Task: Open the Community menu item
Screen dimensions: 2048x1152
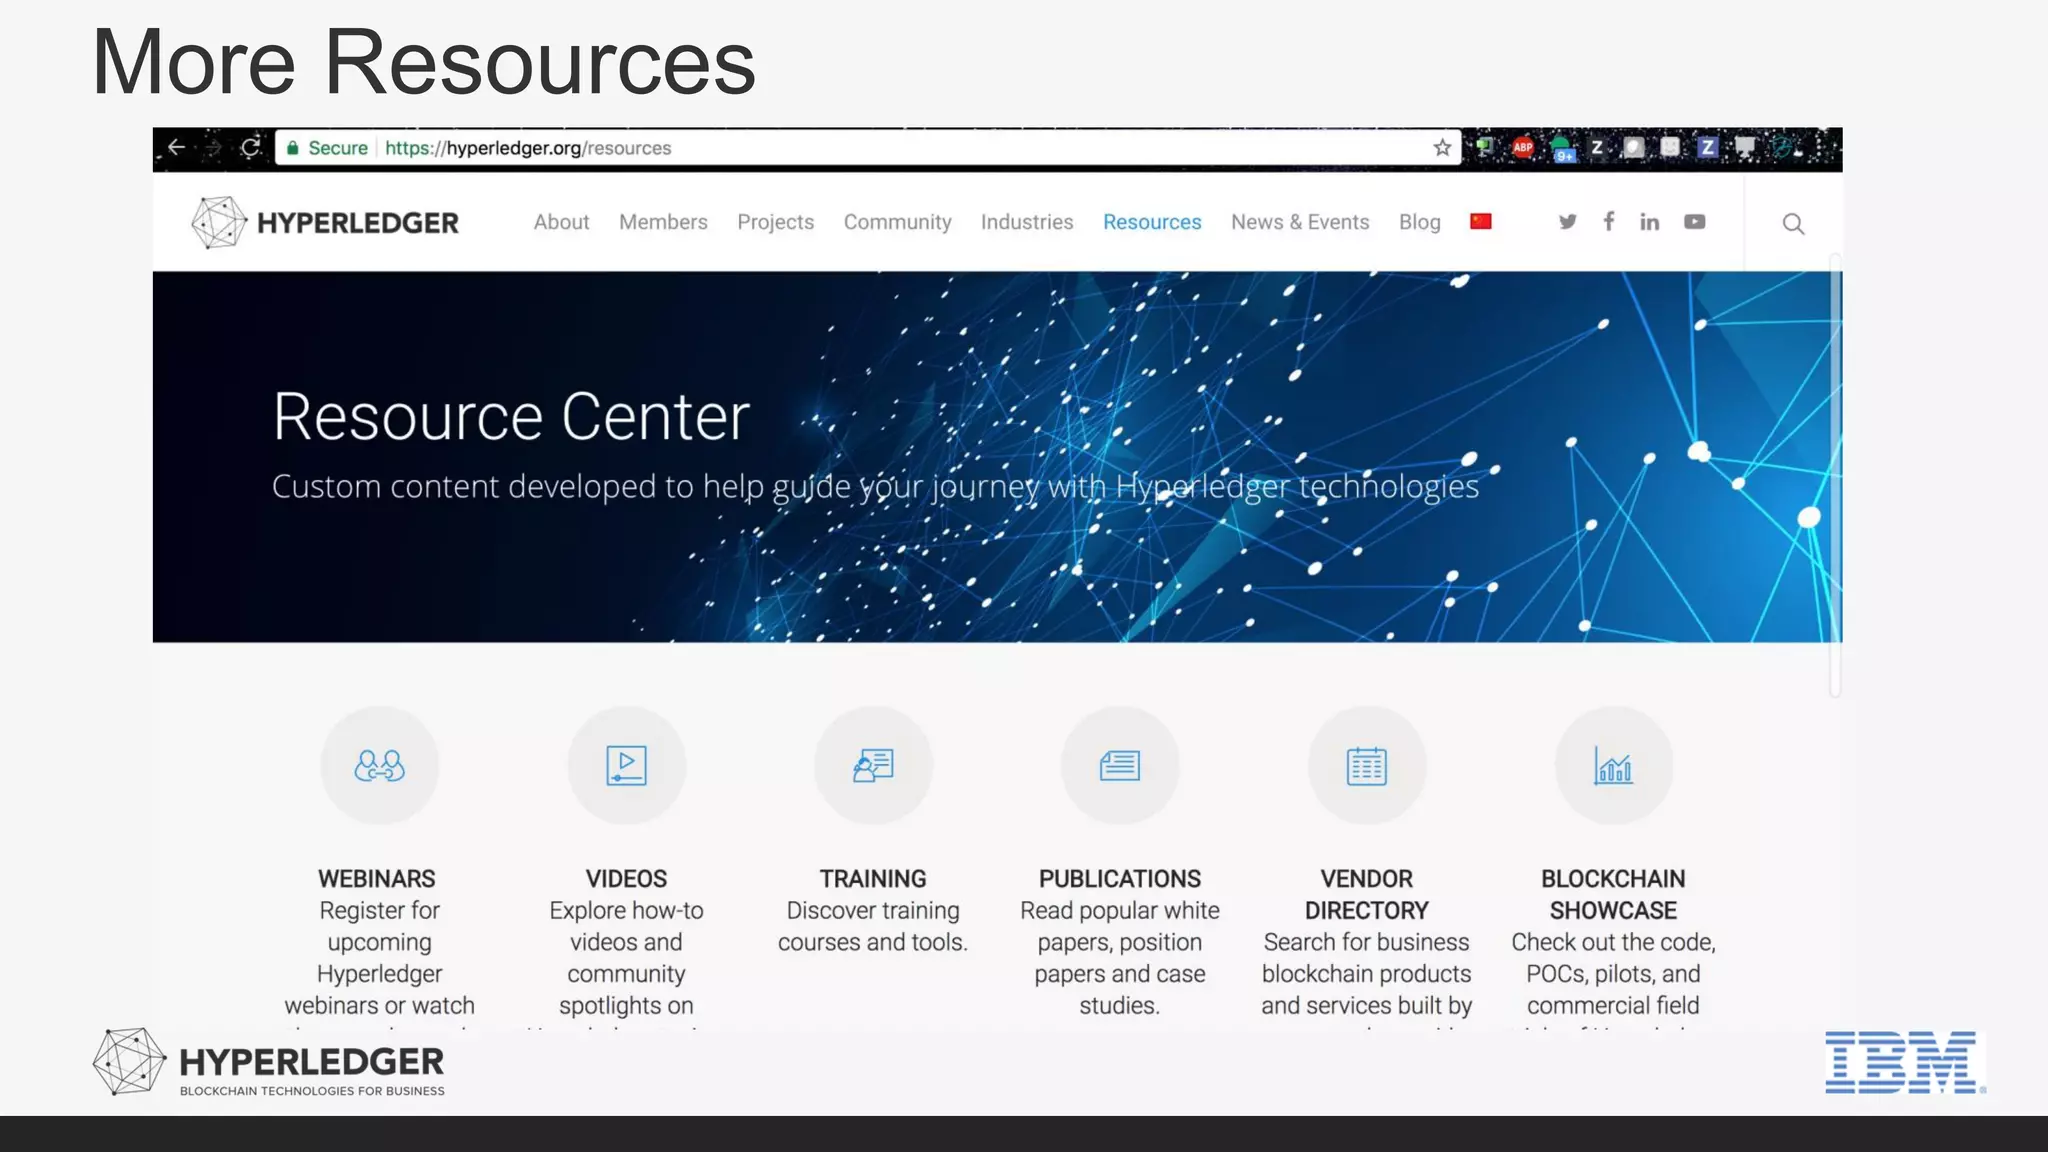Action: pos(897,222)
